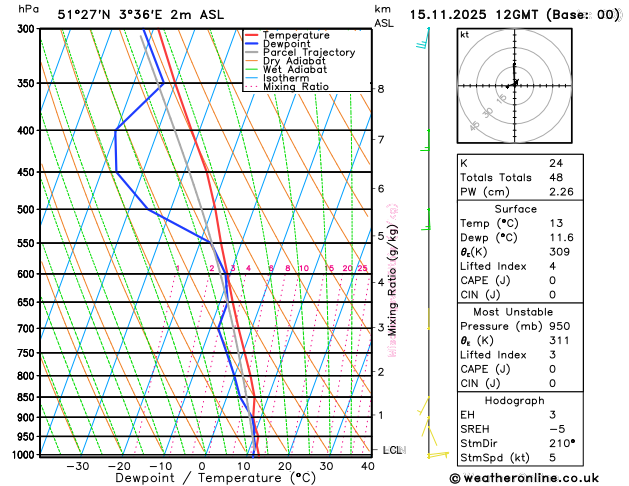Viewport: 629px width, 486px height.
Task: Click the blue Dewpoint legend line
Action: pos(252,44)
